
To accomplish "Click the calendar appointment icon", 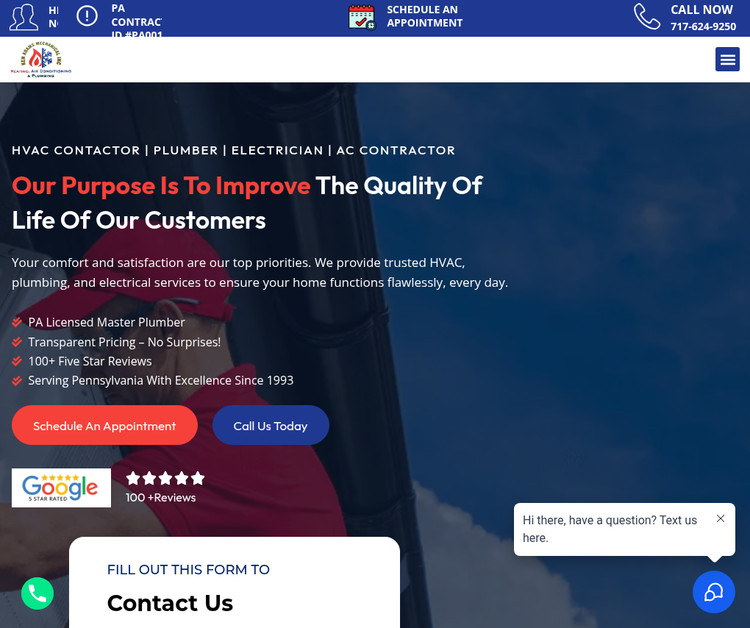I will [362, 17].
